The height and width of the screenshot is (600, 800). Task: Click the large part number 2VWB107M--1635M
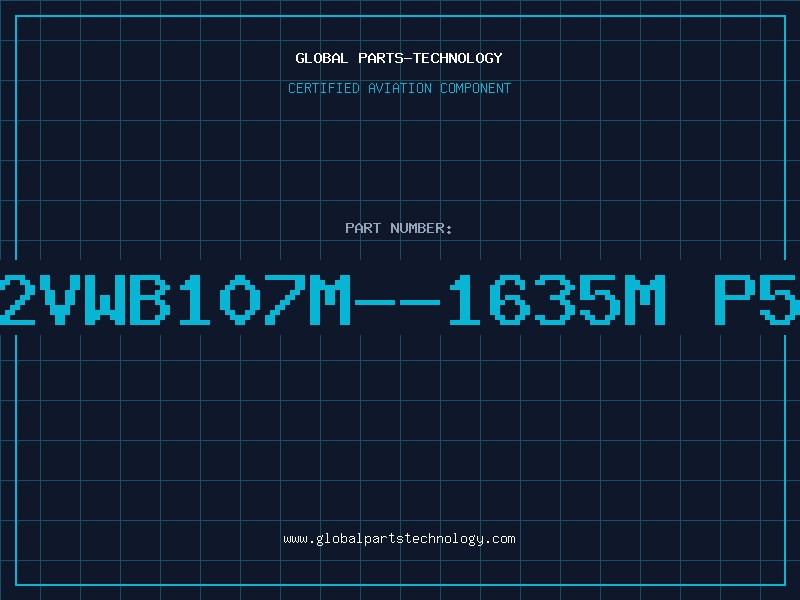tap(332, 300)
